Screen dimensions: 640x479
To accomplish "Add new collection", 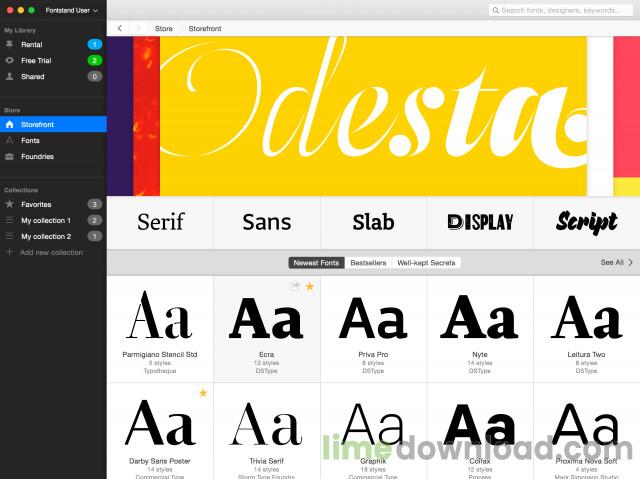I will [50, 252].
